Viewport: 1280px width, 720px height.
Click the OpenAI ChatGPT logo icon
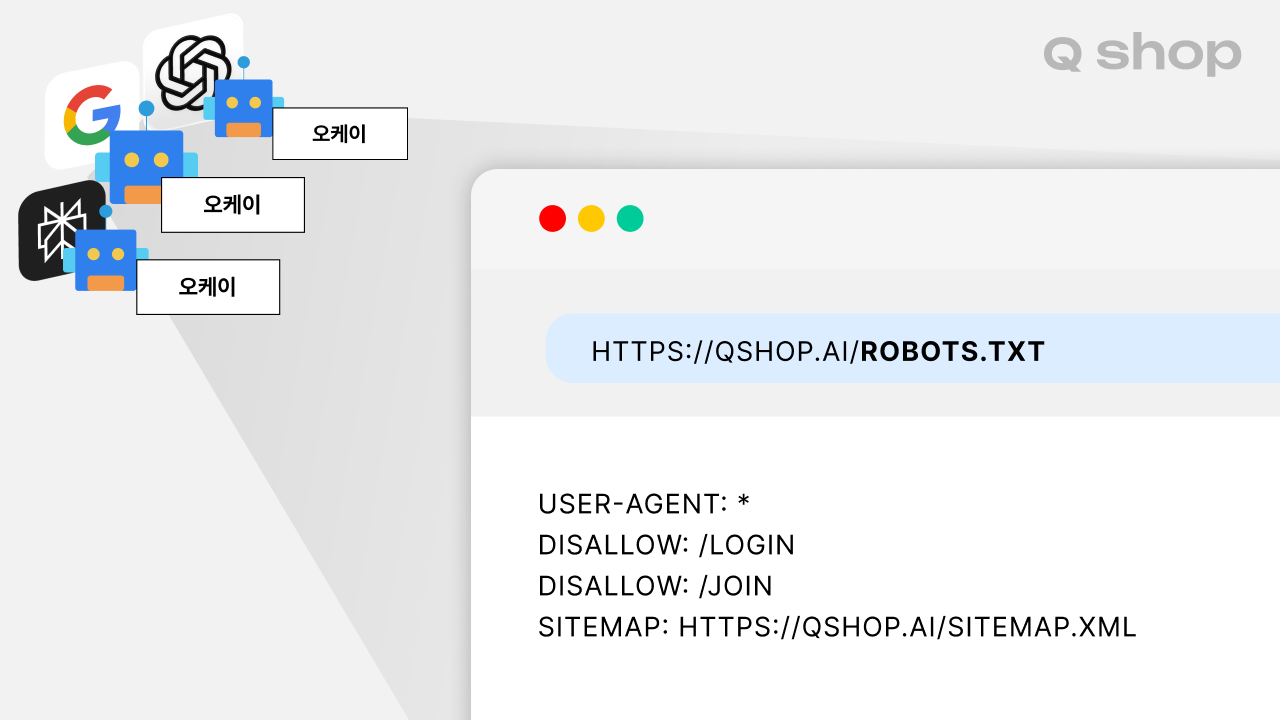193,71
